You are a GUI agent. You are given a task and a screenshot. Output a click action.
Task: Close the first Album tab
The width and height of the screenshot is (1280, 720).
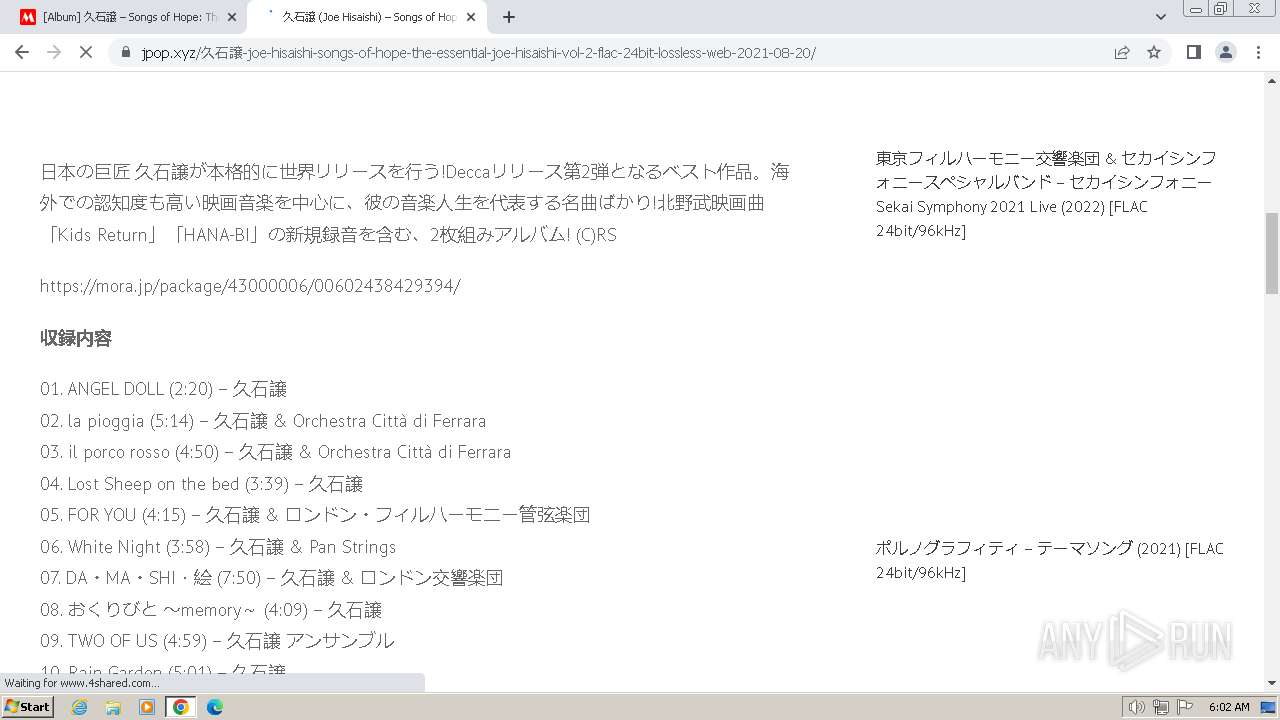232,17
